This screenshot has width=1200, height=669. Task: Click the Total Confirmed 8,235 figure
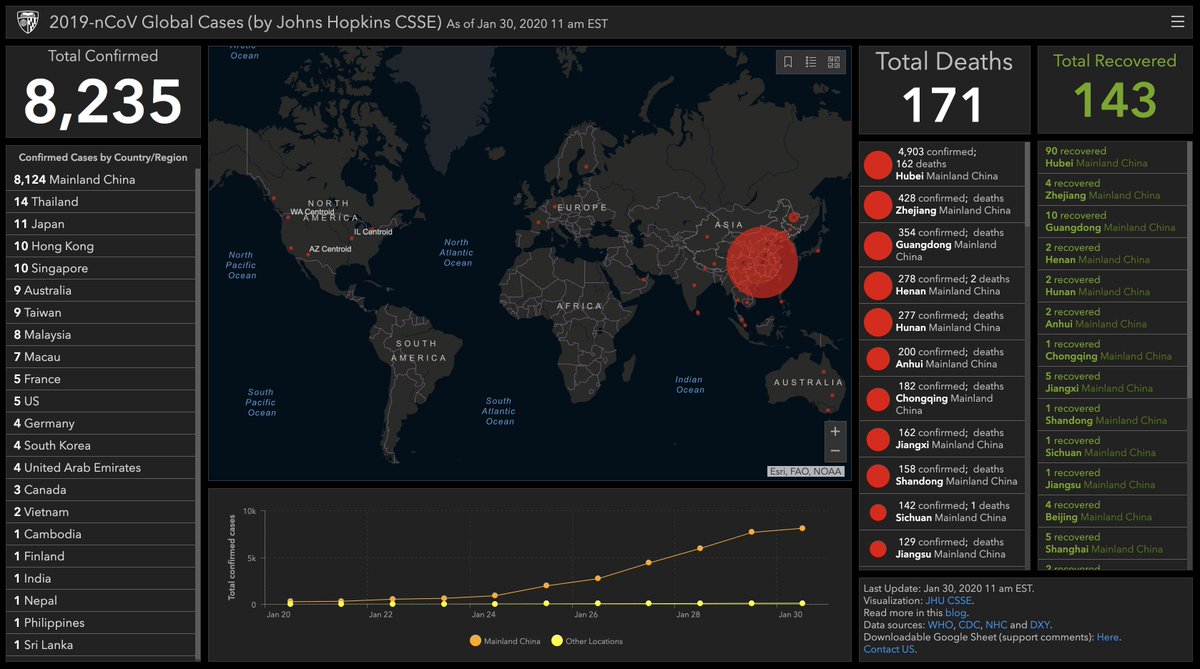tap(103, 102)
